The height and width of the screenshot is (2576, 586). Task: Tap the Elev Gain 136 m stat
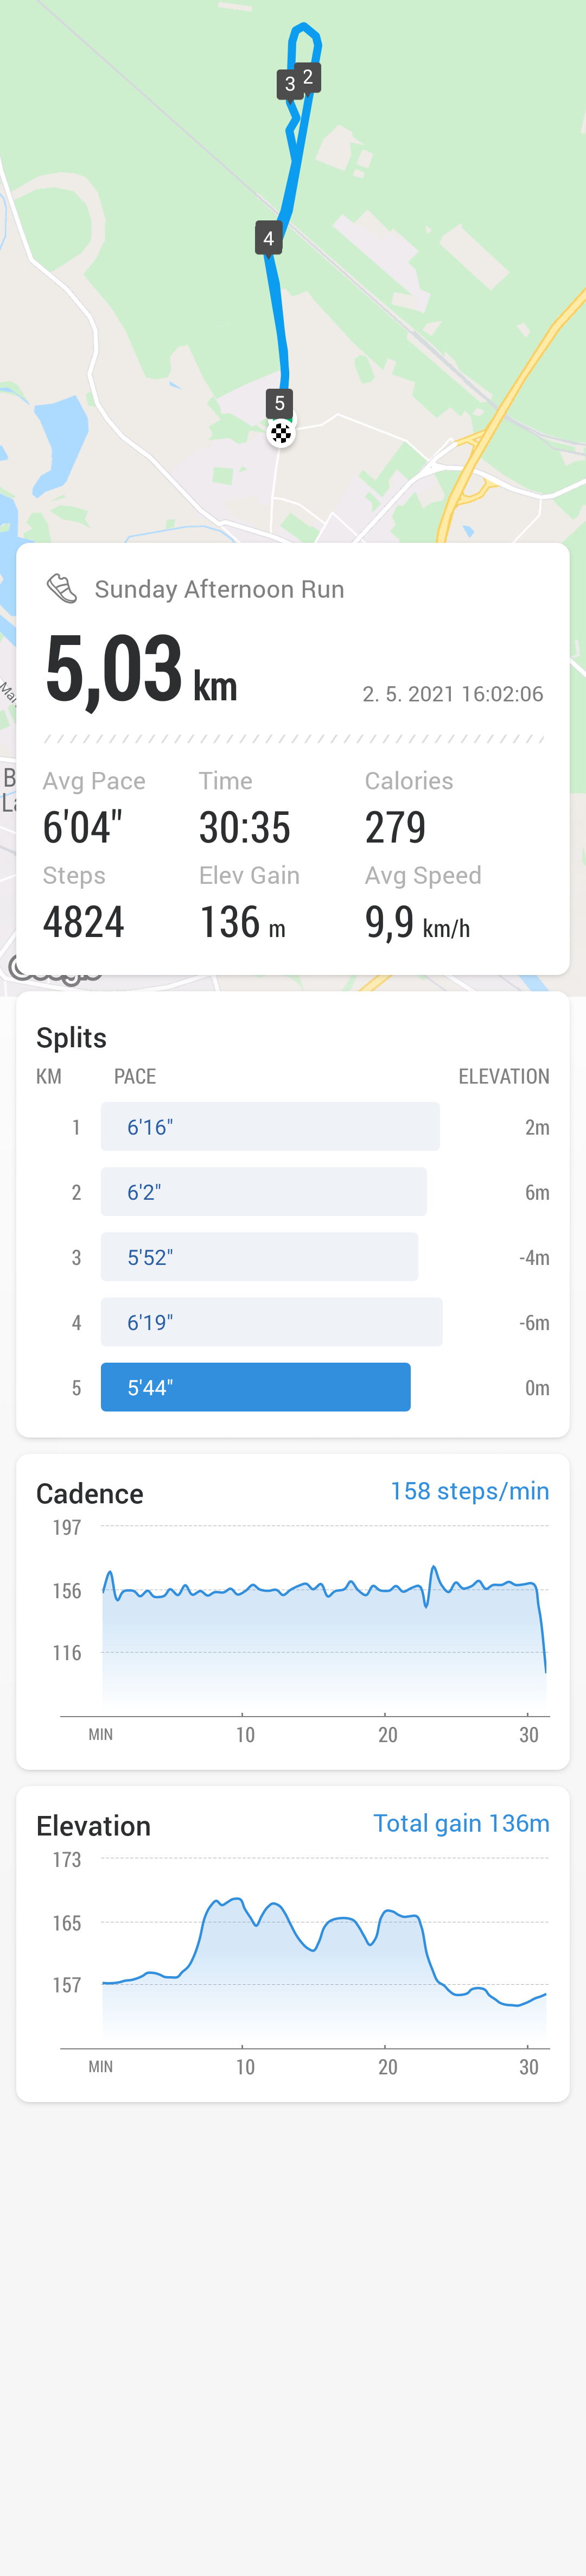point(249,903)
